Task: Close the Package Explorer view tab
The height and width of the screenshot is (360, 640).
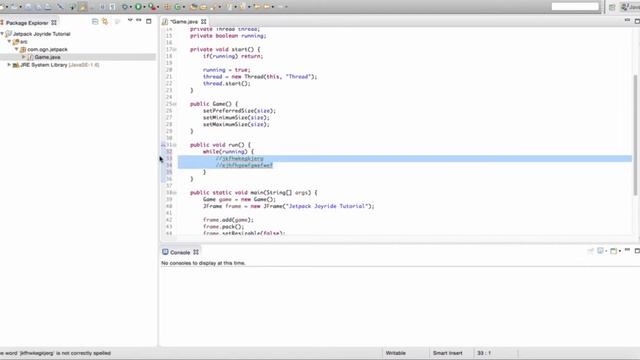Action: click(x=54, y=23)
